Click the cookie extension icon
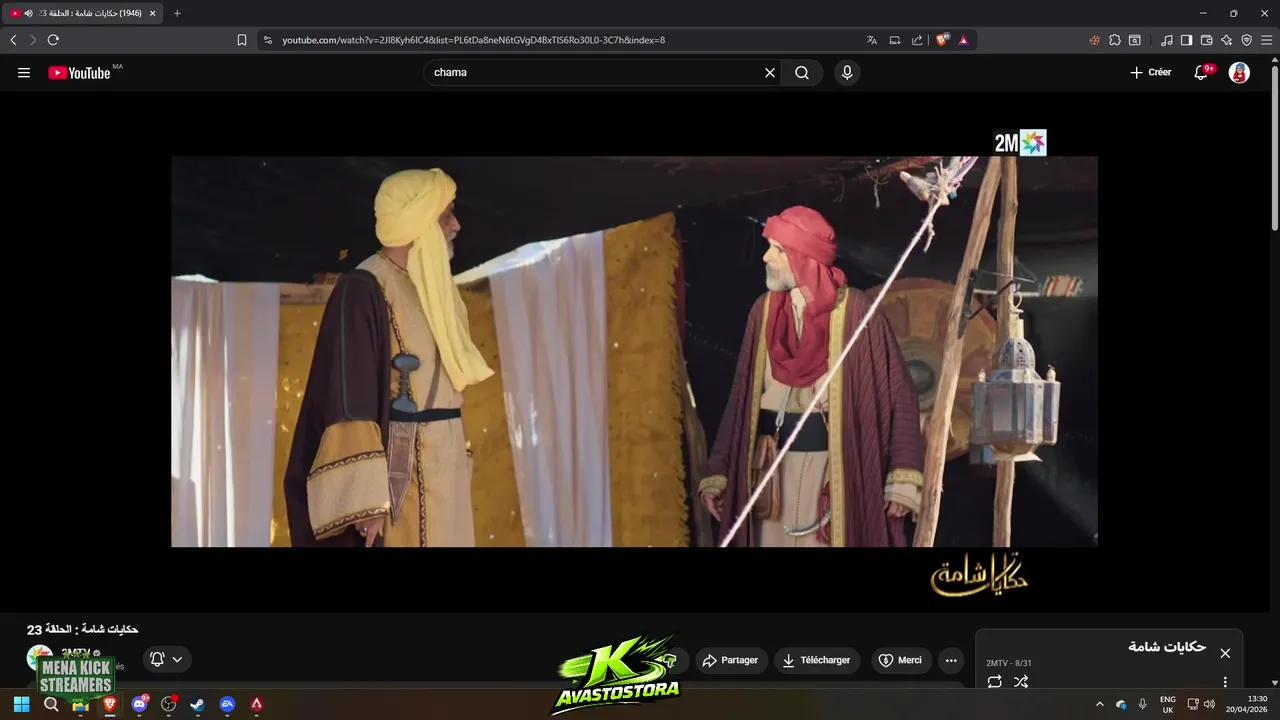 (x=1094, y=40)
